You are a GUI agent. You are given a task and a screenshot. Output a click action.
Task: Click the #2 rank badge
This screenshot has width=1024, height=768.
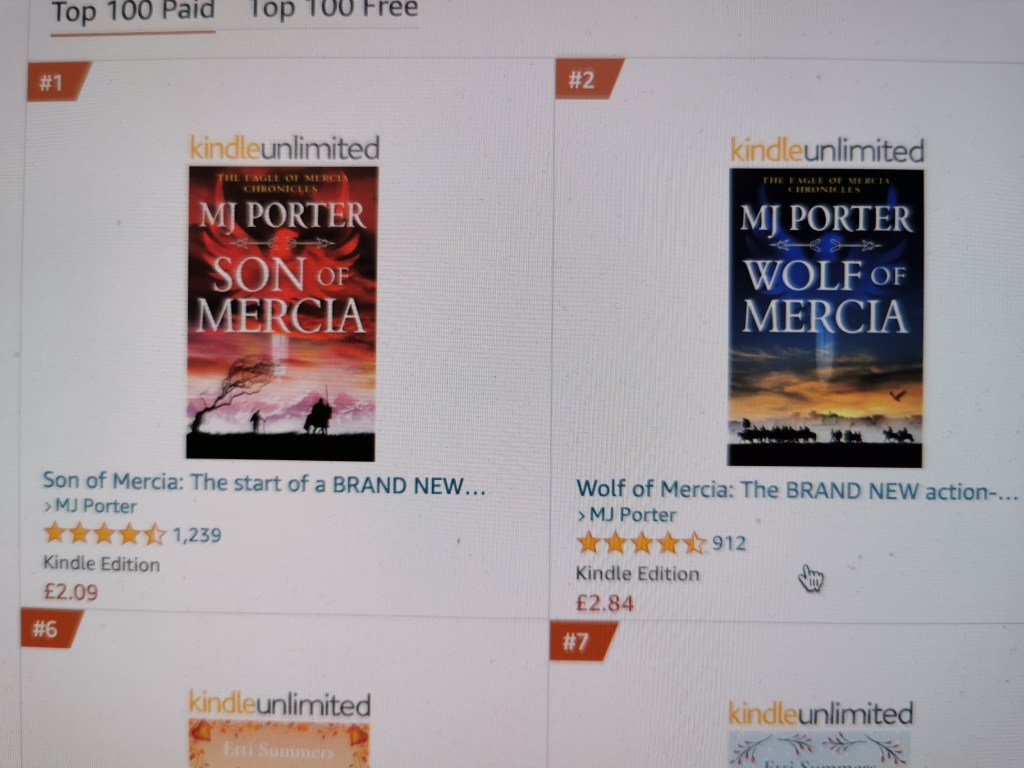tap(588, 79)
